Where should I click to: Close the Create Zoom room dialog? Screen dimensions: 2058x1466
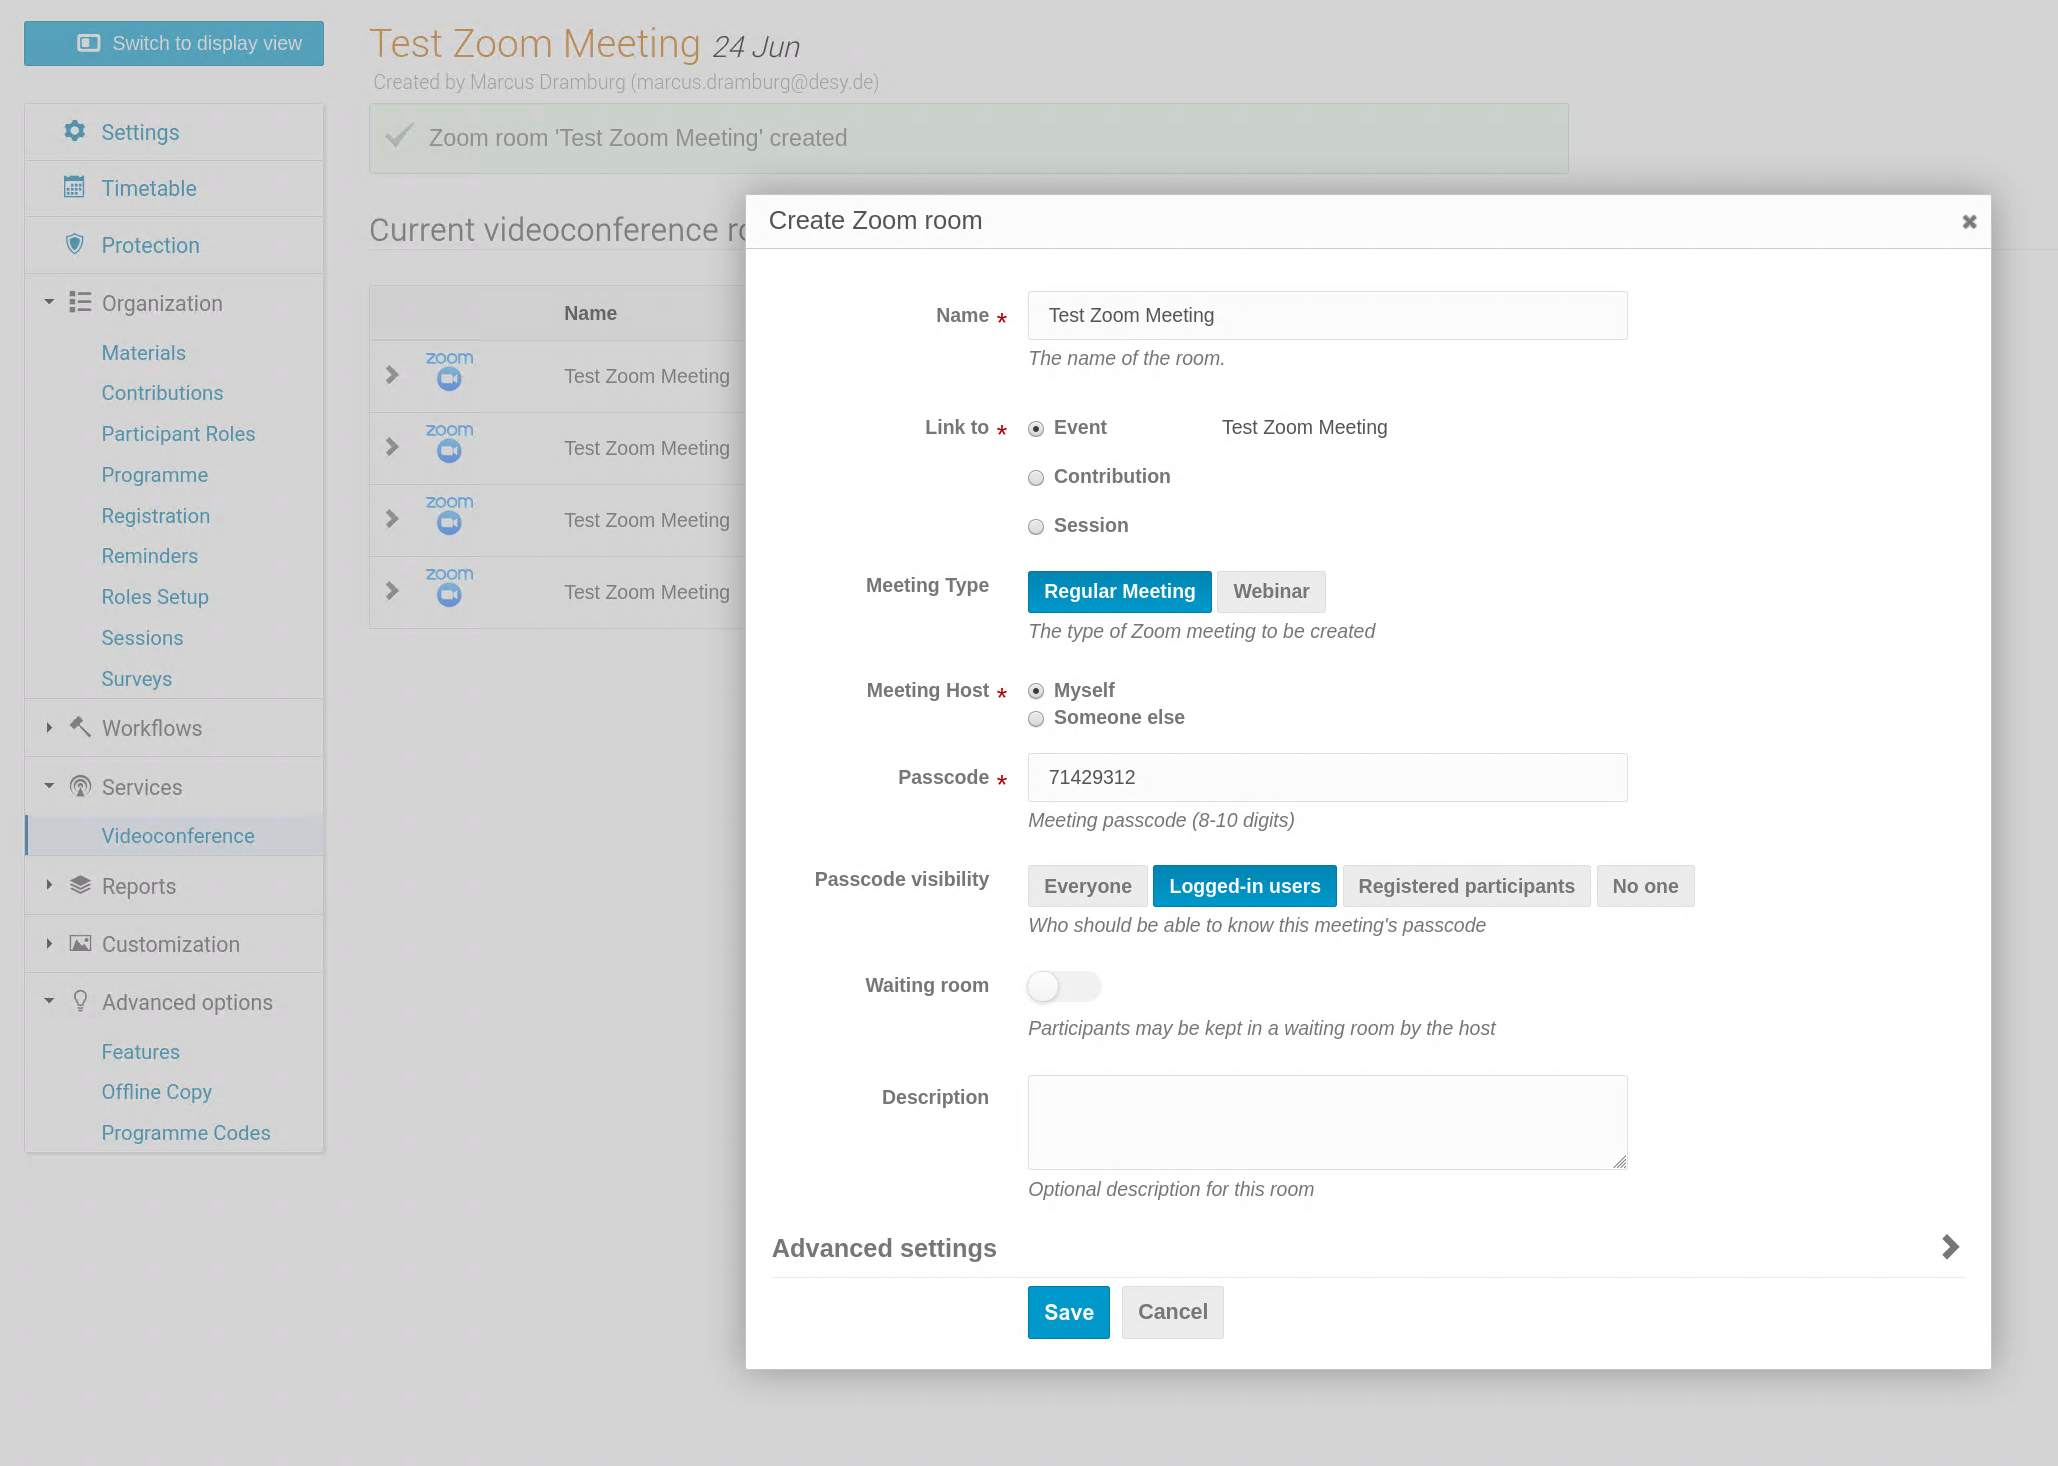tap(1969, 221)
